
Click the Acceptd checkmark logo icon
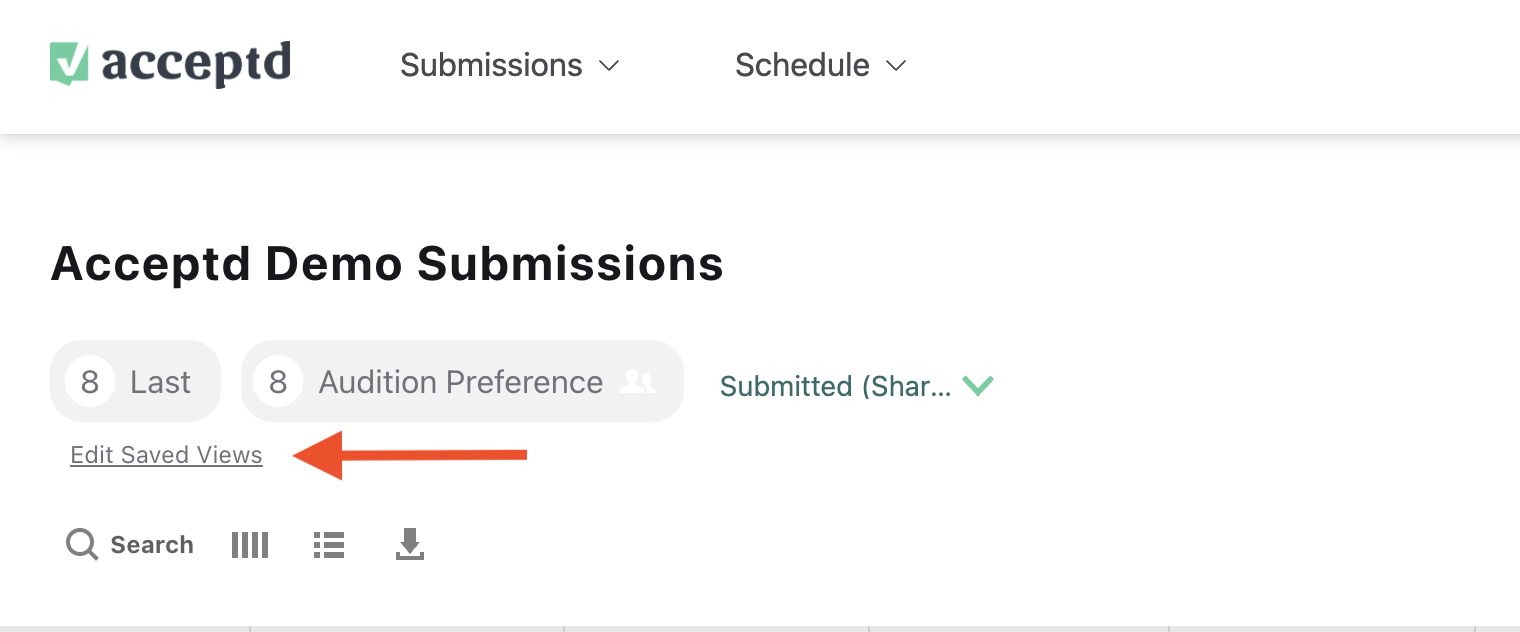70,64
